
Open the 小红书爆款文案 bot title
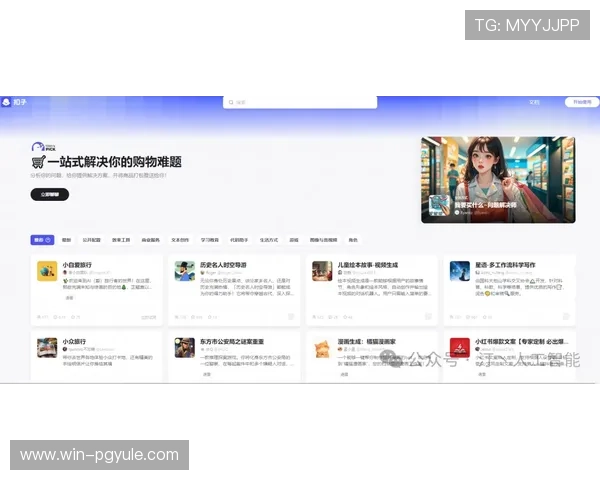coord(522,341)
